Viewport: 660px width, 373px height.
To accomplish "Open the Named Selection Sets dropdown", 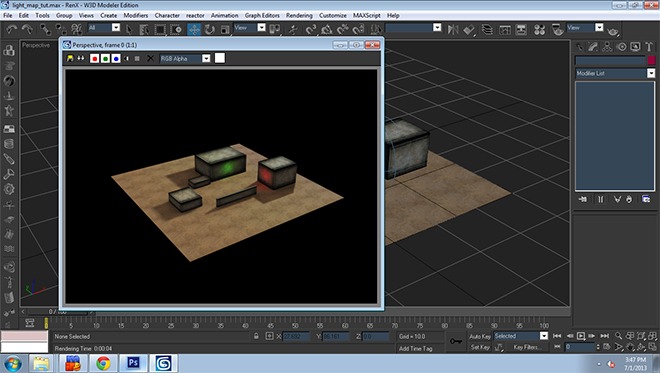I will [413, 28].
